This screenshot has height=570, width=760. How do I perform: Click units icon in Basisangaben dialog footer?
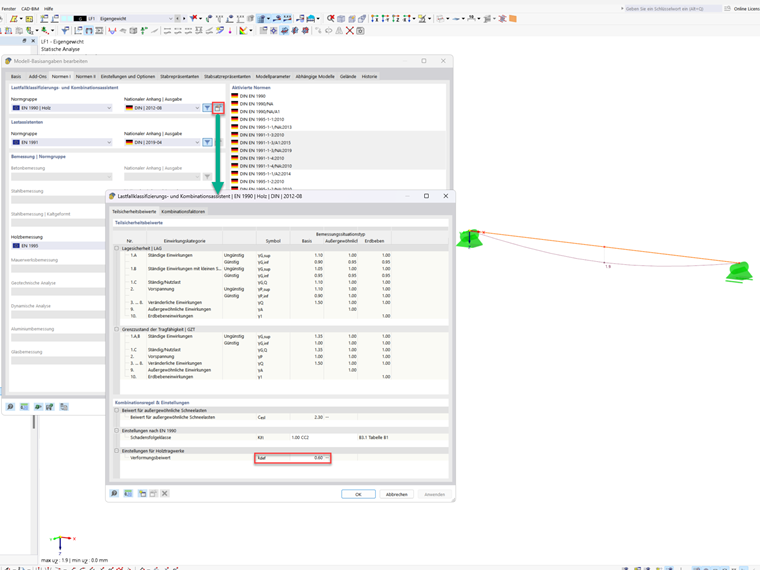point(24,407)
